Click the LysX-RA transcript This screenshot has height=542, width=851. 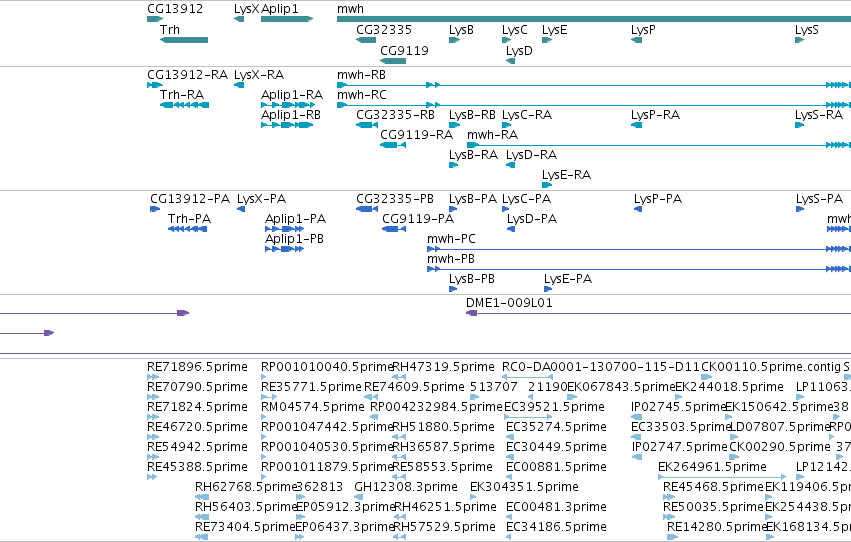[x=239, y=85]
